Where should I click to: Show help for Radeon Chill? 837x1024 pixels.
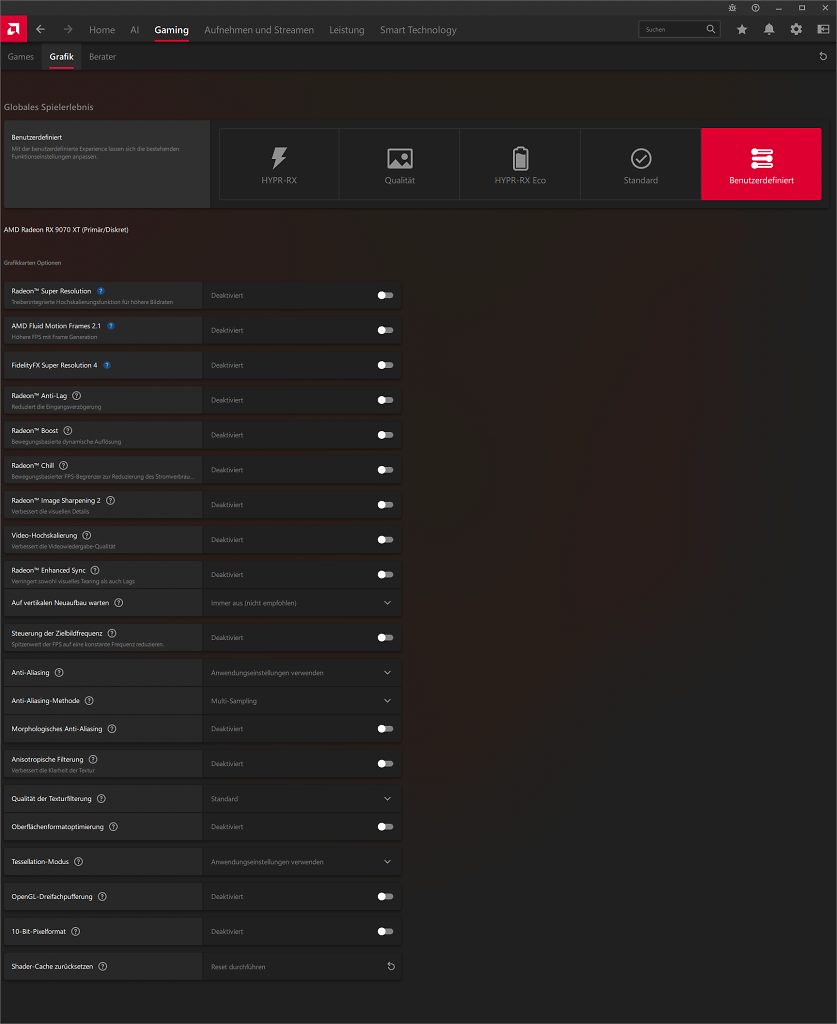click(63, 466)
